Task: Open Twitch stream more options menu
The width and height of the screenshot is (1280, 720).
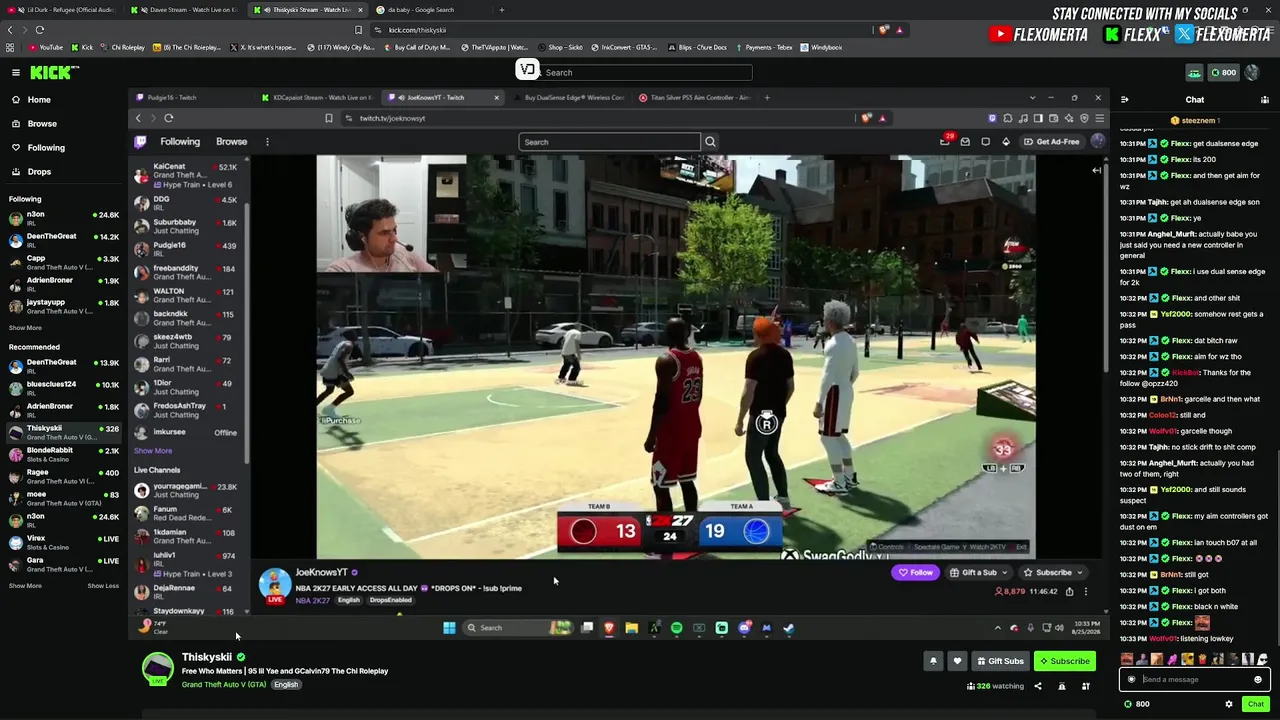Action: pyautogui.click(x=1086, y=591)
